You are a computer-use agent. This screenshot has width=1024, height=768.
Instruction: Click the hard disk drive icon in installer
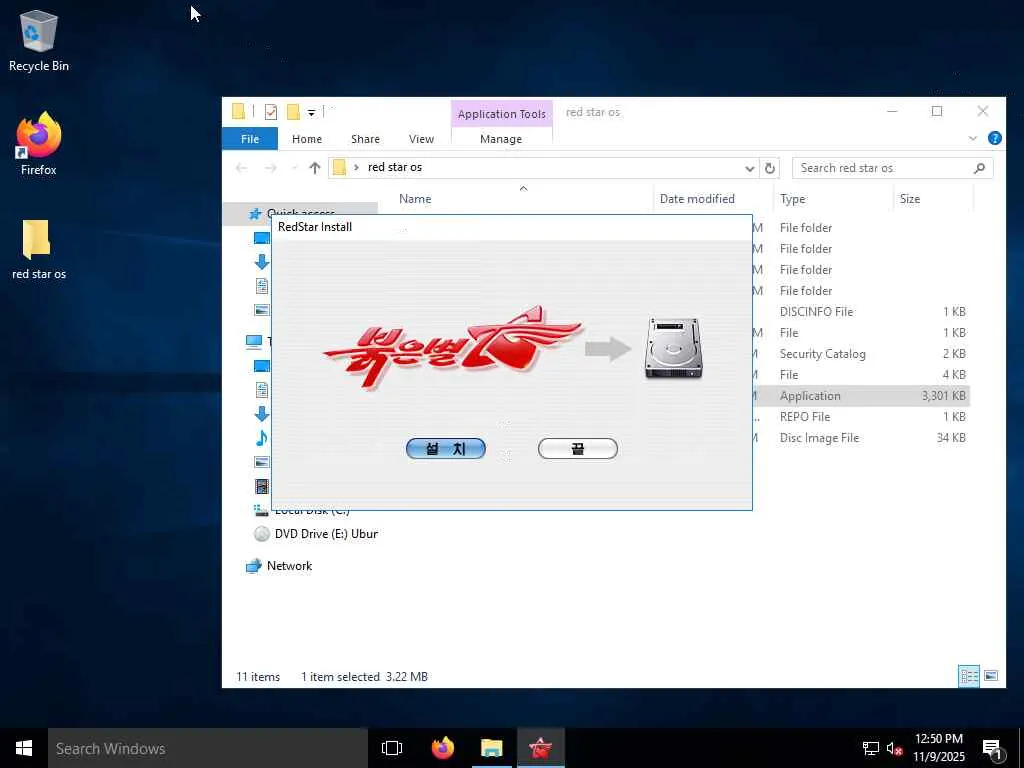click(x=673, y=348)
